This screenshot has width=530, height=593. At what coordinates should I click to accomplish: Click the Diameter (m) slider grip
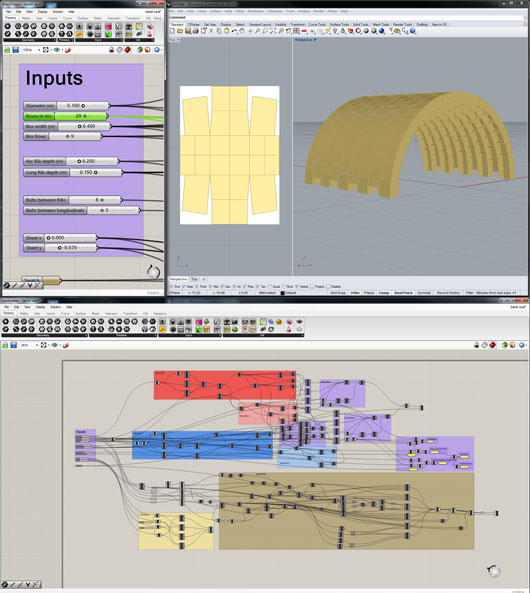[83, 106]
